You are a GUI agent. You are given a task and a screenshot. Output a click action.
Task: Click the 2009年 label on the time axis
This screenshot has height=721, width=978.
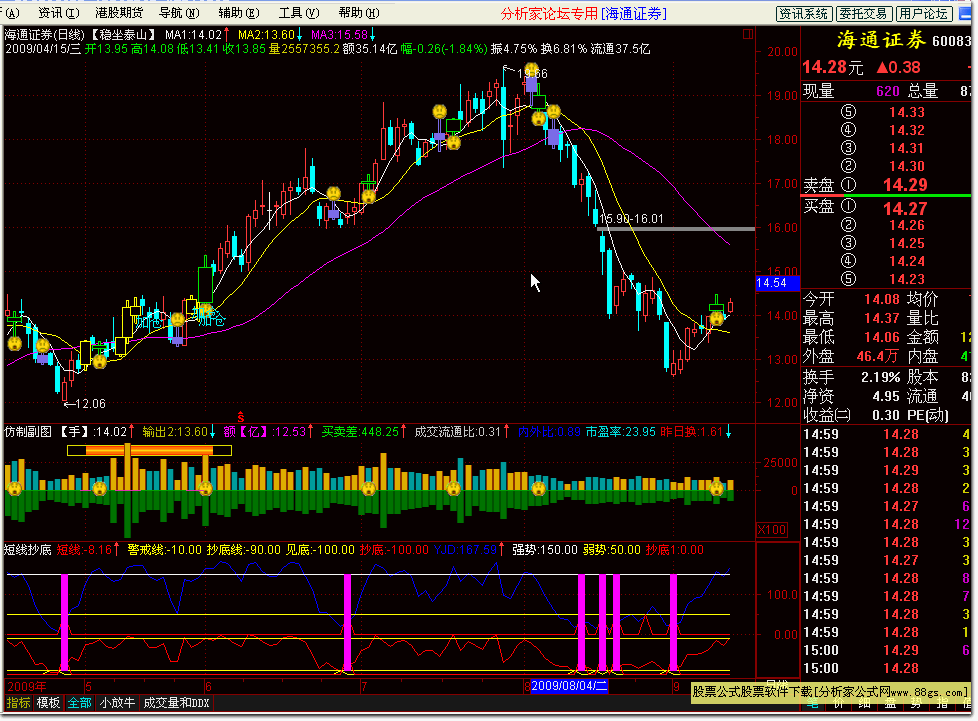(26, 686)
